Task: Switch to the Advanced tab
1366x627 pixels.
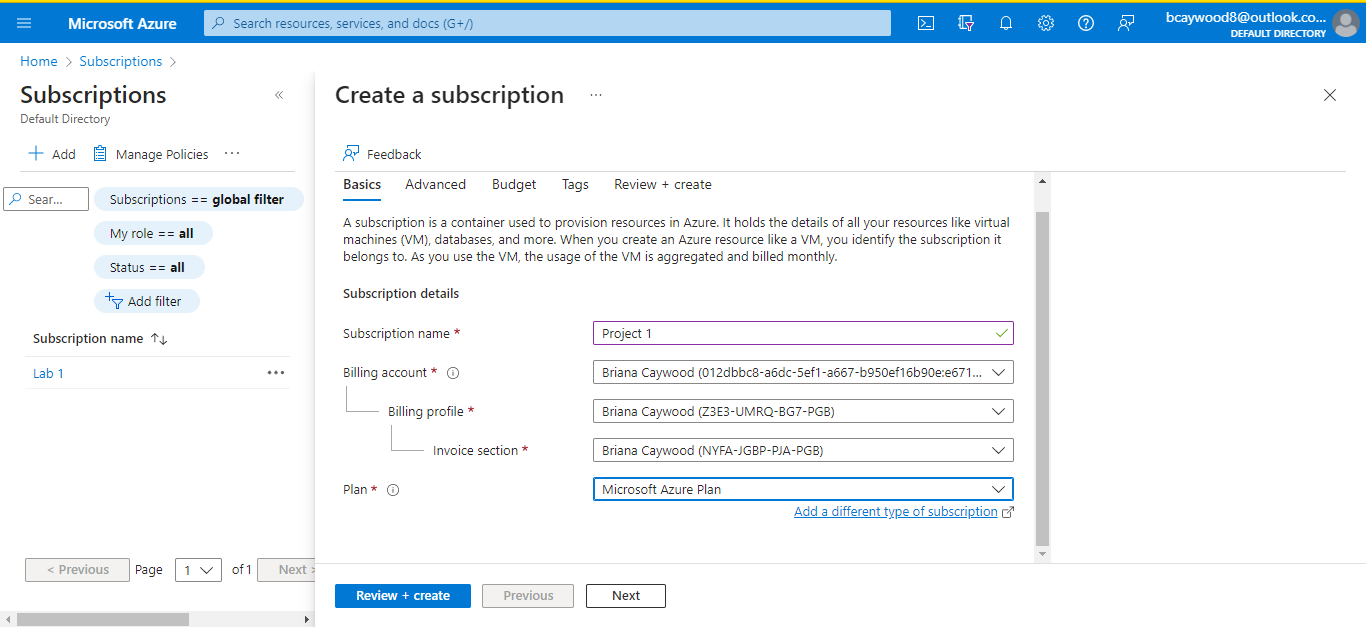Action: (435, 184)
